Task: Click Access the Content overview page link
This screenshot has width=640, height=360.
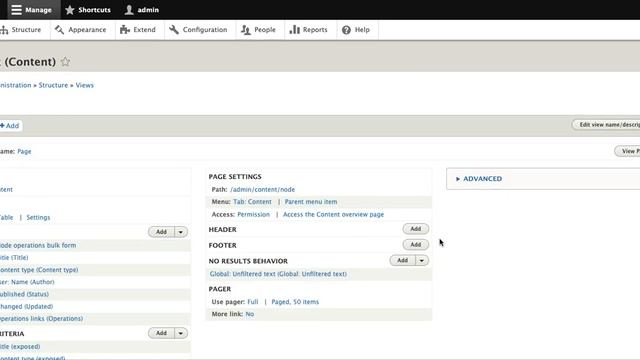Action: (x=333, y=214)
